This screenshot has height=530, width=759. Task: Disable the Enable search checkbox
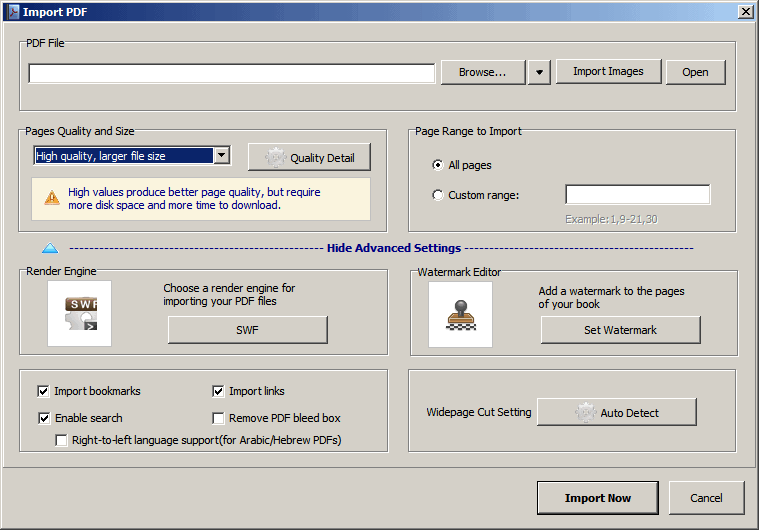[44, 418]
